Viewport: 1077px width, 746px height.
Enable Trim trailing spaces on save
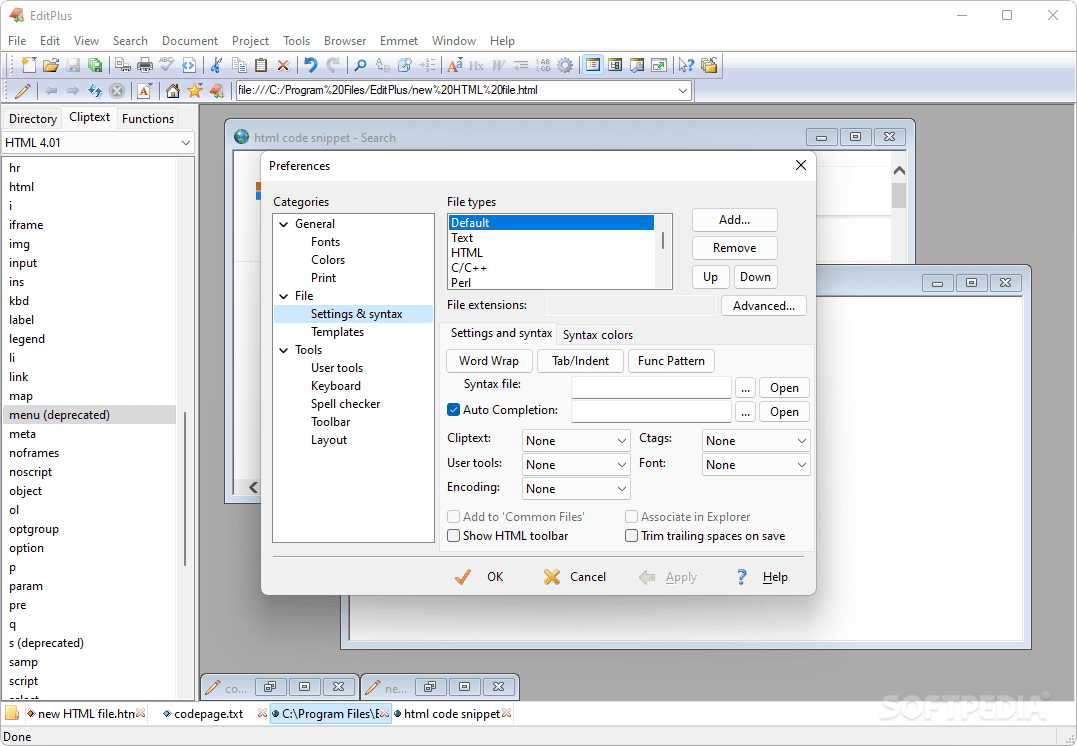click(x=631, y=536)
